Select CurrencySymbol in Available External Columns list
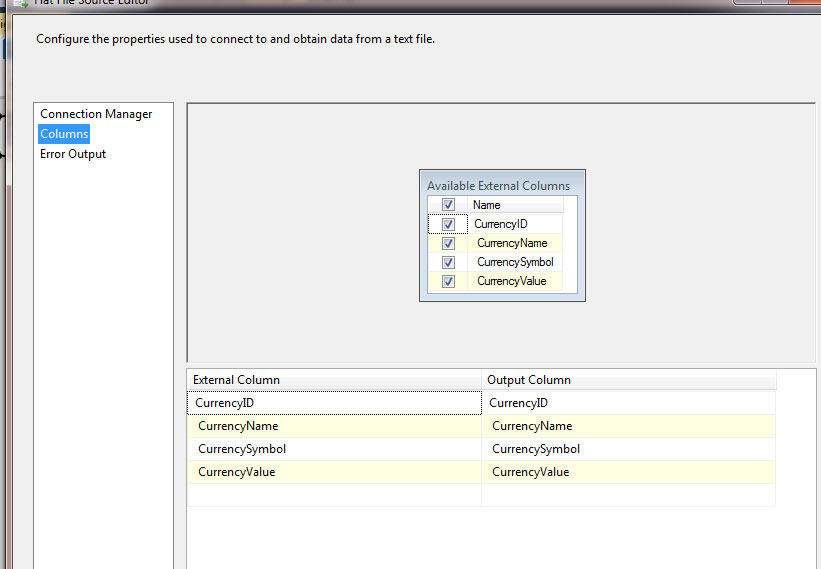Image resolution: width=821 pixels, height=569 pixels. click(x=515, y=262)
